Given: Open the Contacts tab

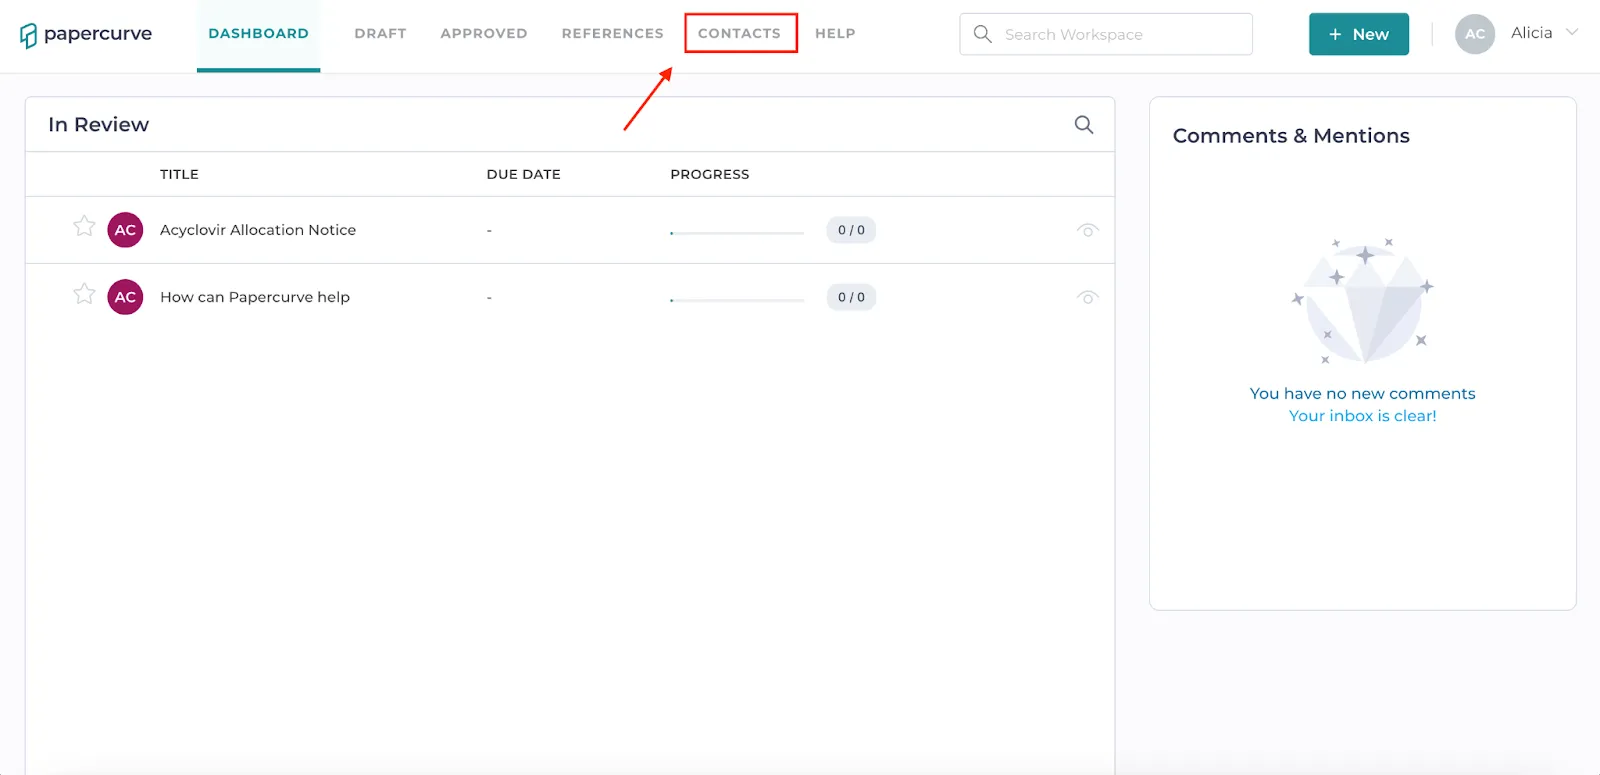Looking at the screenshot, I should tap(739, 33).
